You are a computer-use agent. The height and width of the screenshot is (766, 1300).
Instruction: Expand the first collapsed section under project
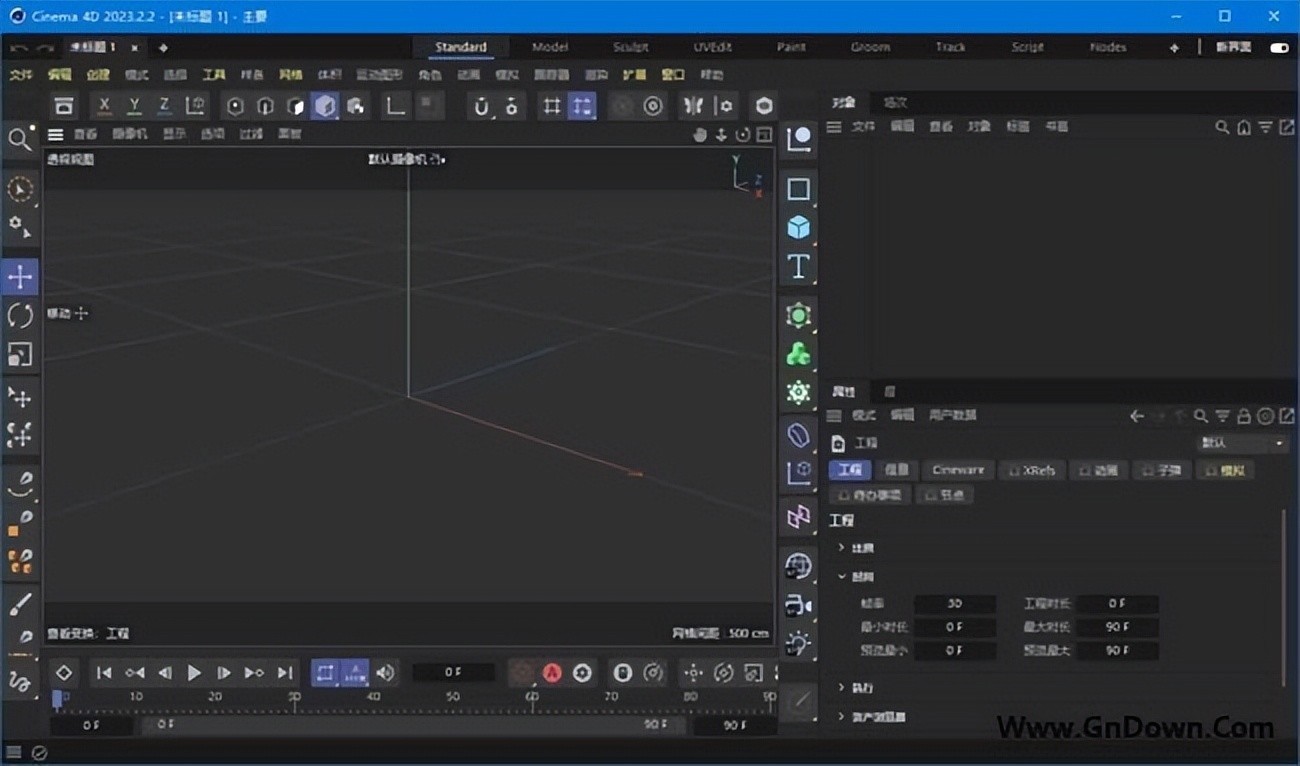pos(841,548)
